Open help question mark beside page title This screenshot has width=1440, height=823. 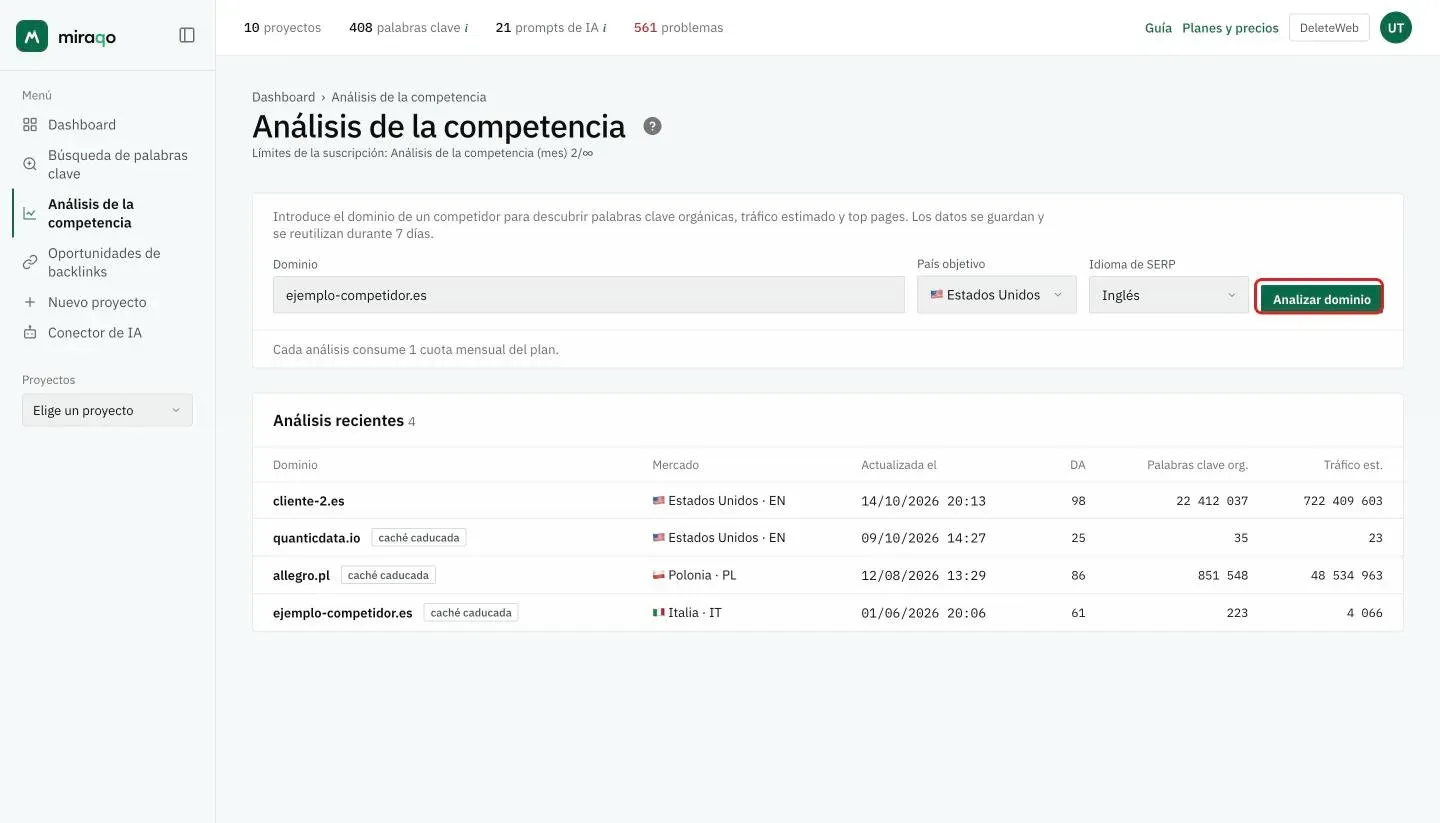click(652, 126)
